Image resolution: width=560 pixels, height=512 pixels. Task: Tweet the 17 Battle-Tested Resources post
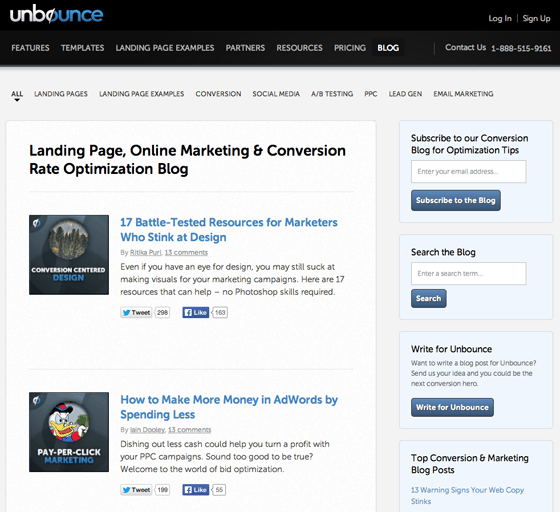click(x=136, y=312)
